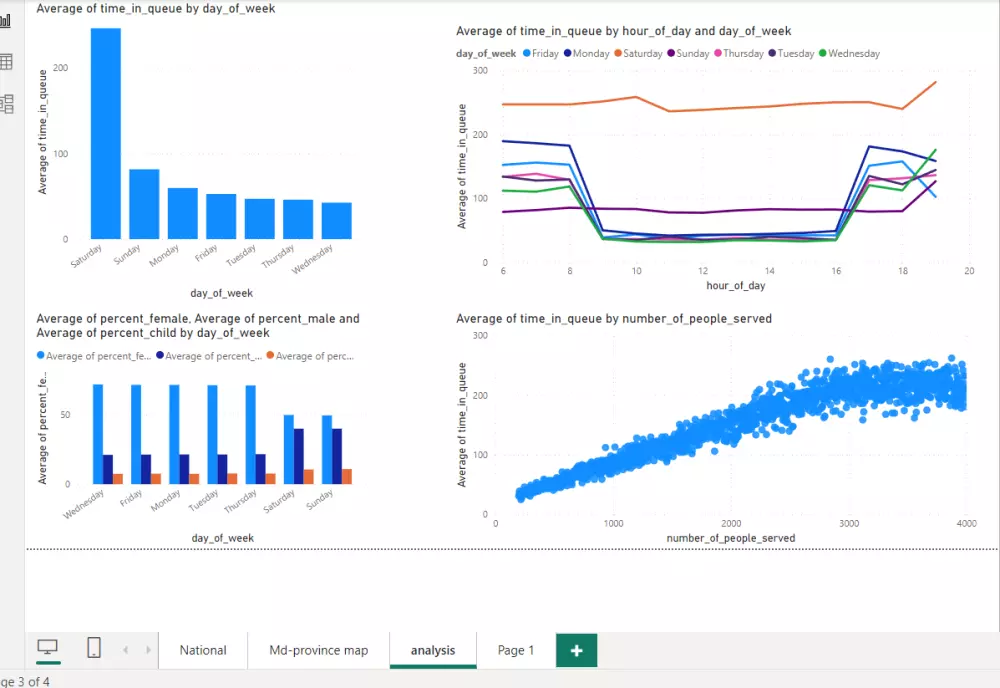This screenshot has height=688, width=1000.
Task: Click Thursday legend item
Action: 739,54
